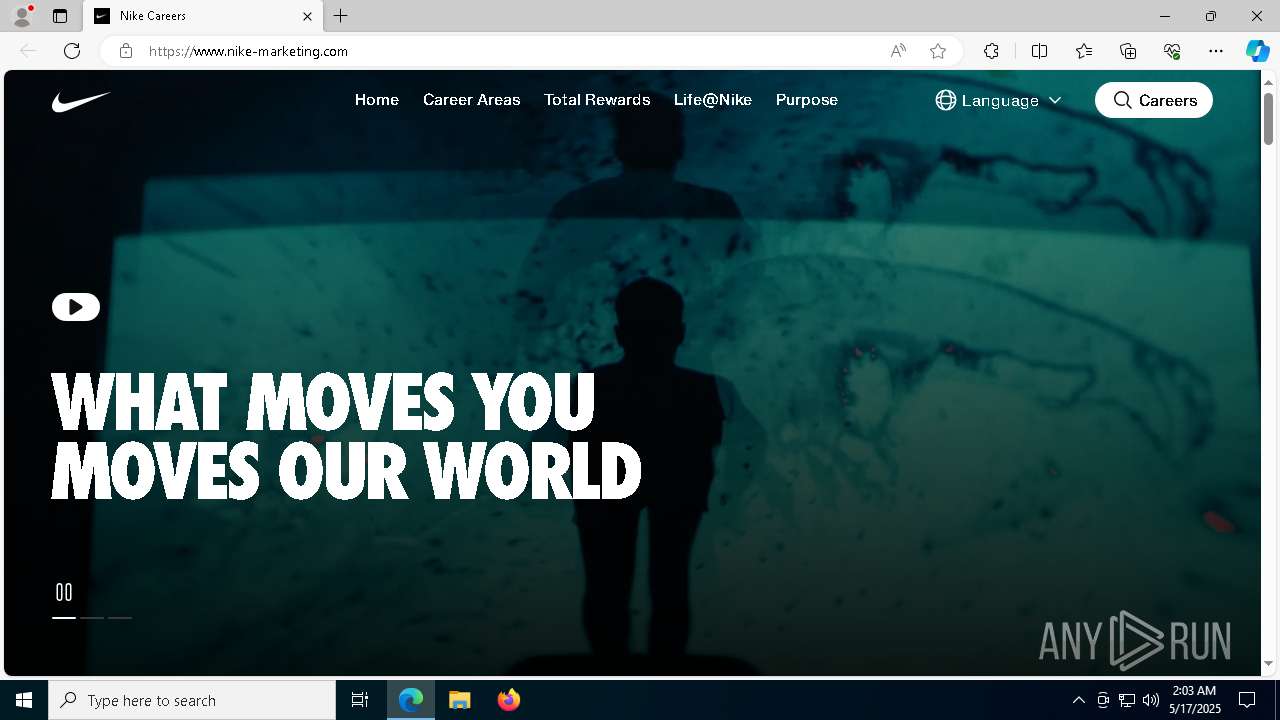Open the Copilot sidebar icon
The width and height of the screenshot is (1280, 720).
tap(1258, 51)
